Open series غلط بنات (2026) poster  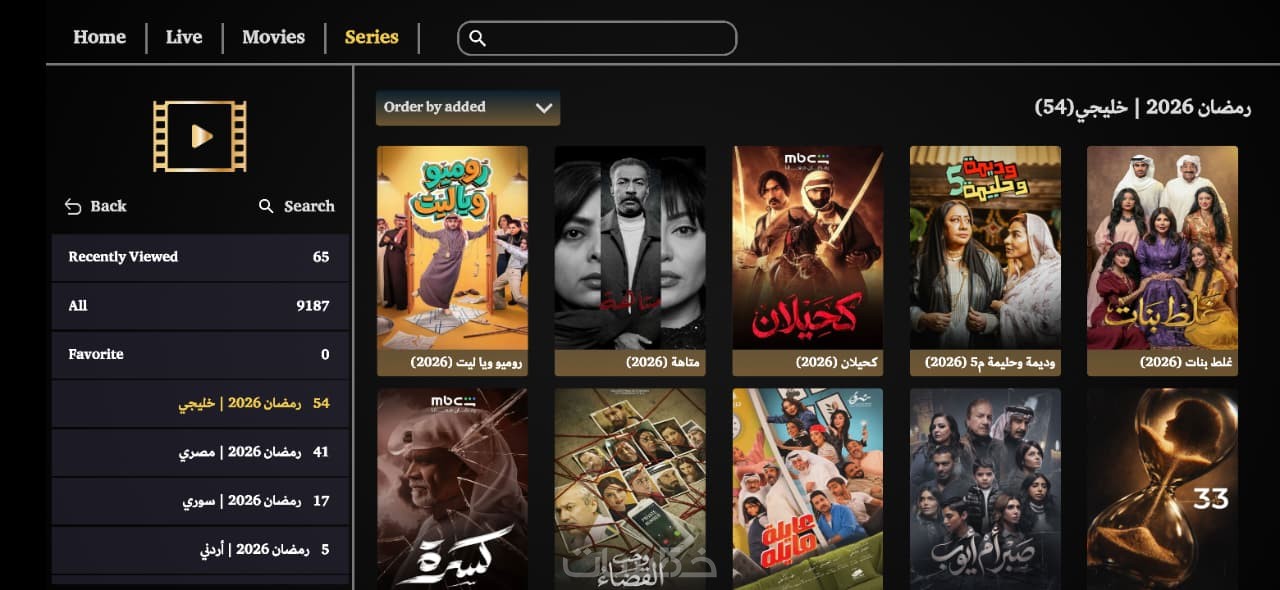coord(1162,260)
